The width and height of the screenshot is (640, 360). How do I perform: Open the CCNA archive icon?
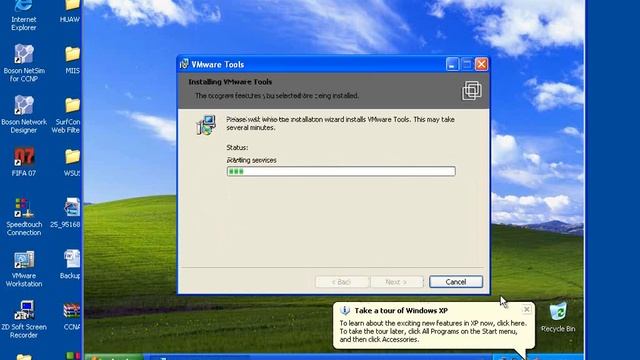pyautogui.click(x=72, y=316)
